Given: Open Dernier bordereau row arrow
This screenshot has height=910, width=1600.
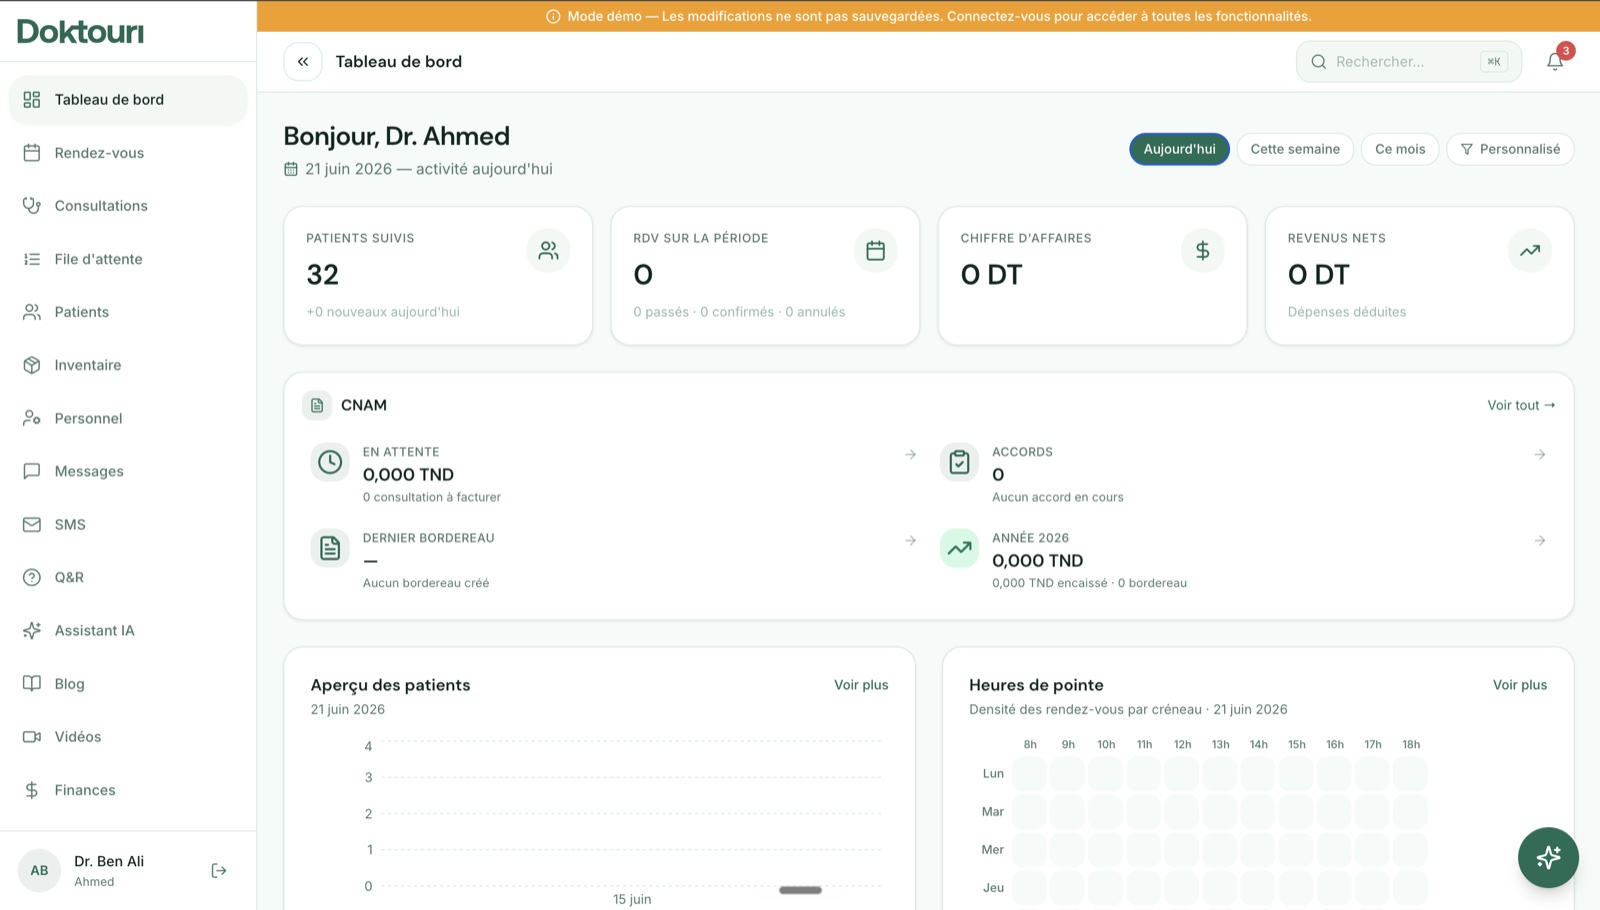Looking at the screenshot, I should click(x=911, y=540).
